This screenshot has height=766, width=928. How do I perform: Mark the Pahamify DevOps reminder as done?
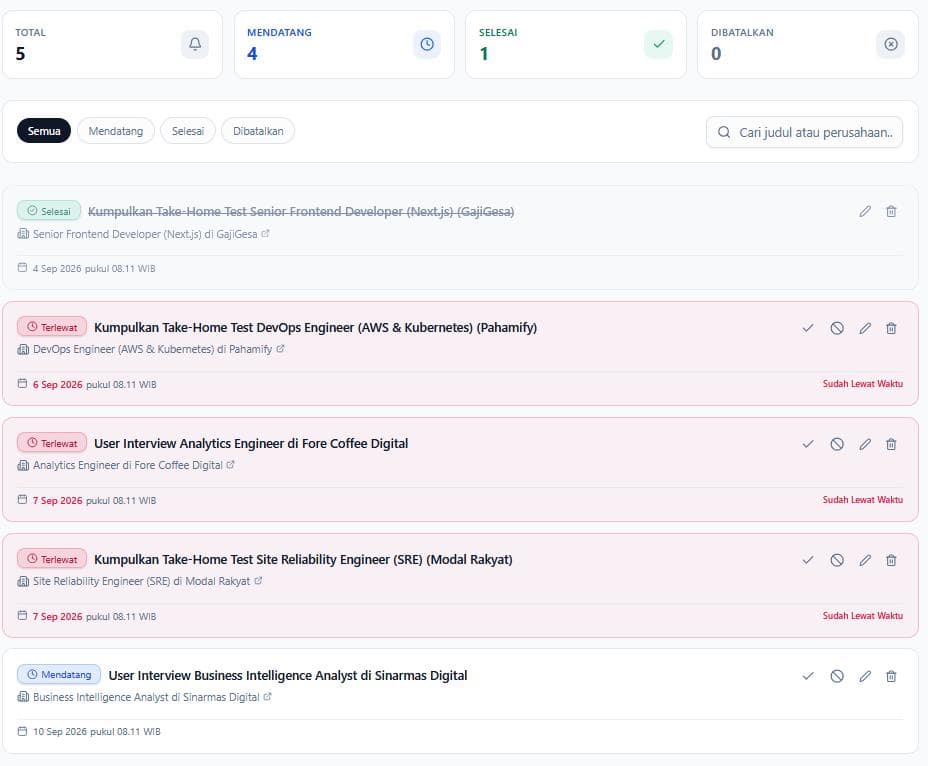pyautogui.click(x=808, y=328)
